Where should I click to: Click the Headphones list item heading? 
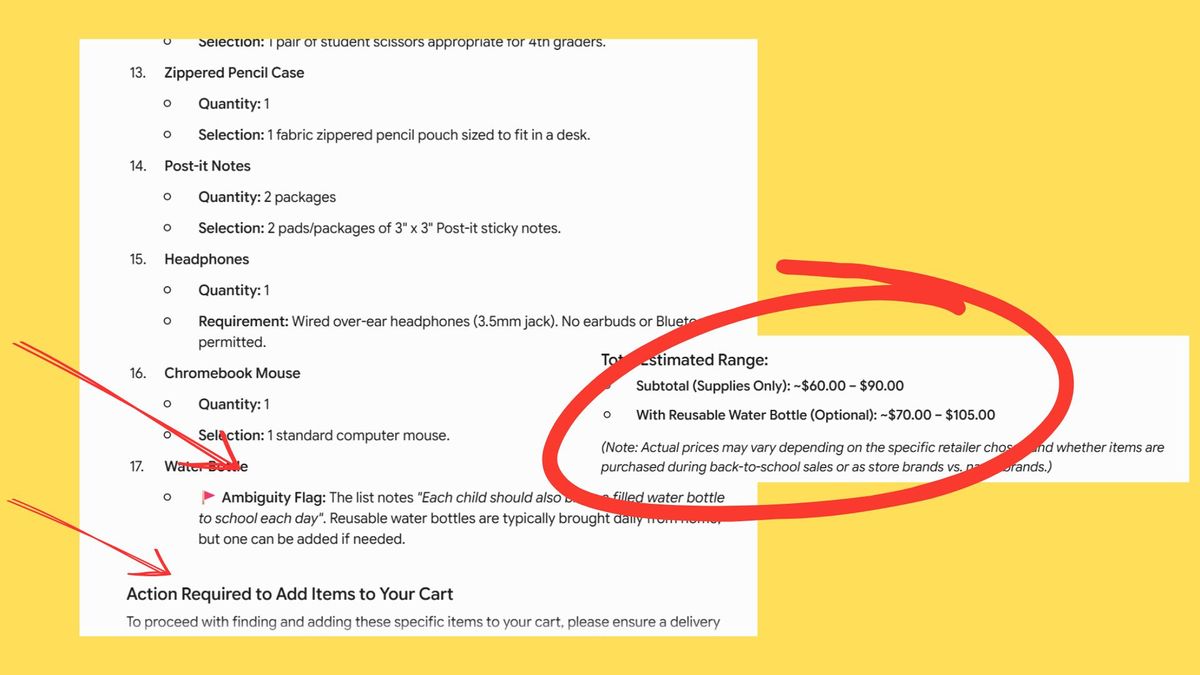[206, 259]
